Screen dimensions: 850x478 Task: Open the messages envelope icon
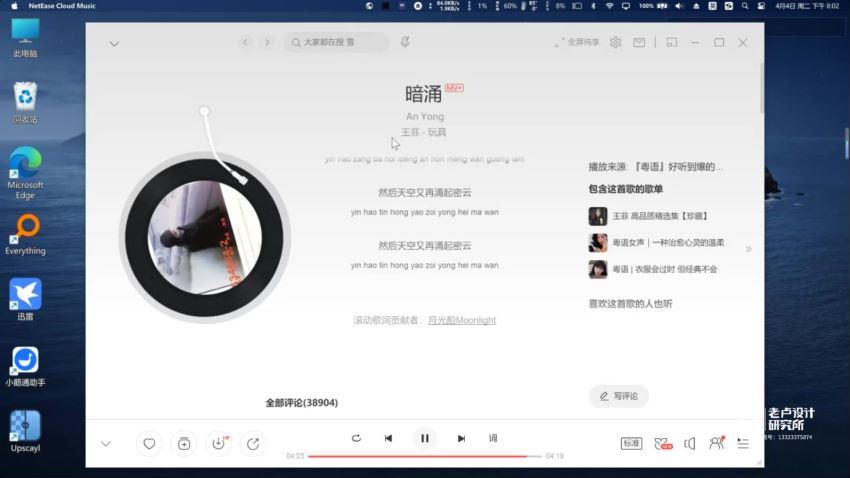point(639,42)
